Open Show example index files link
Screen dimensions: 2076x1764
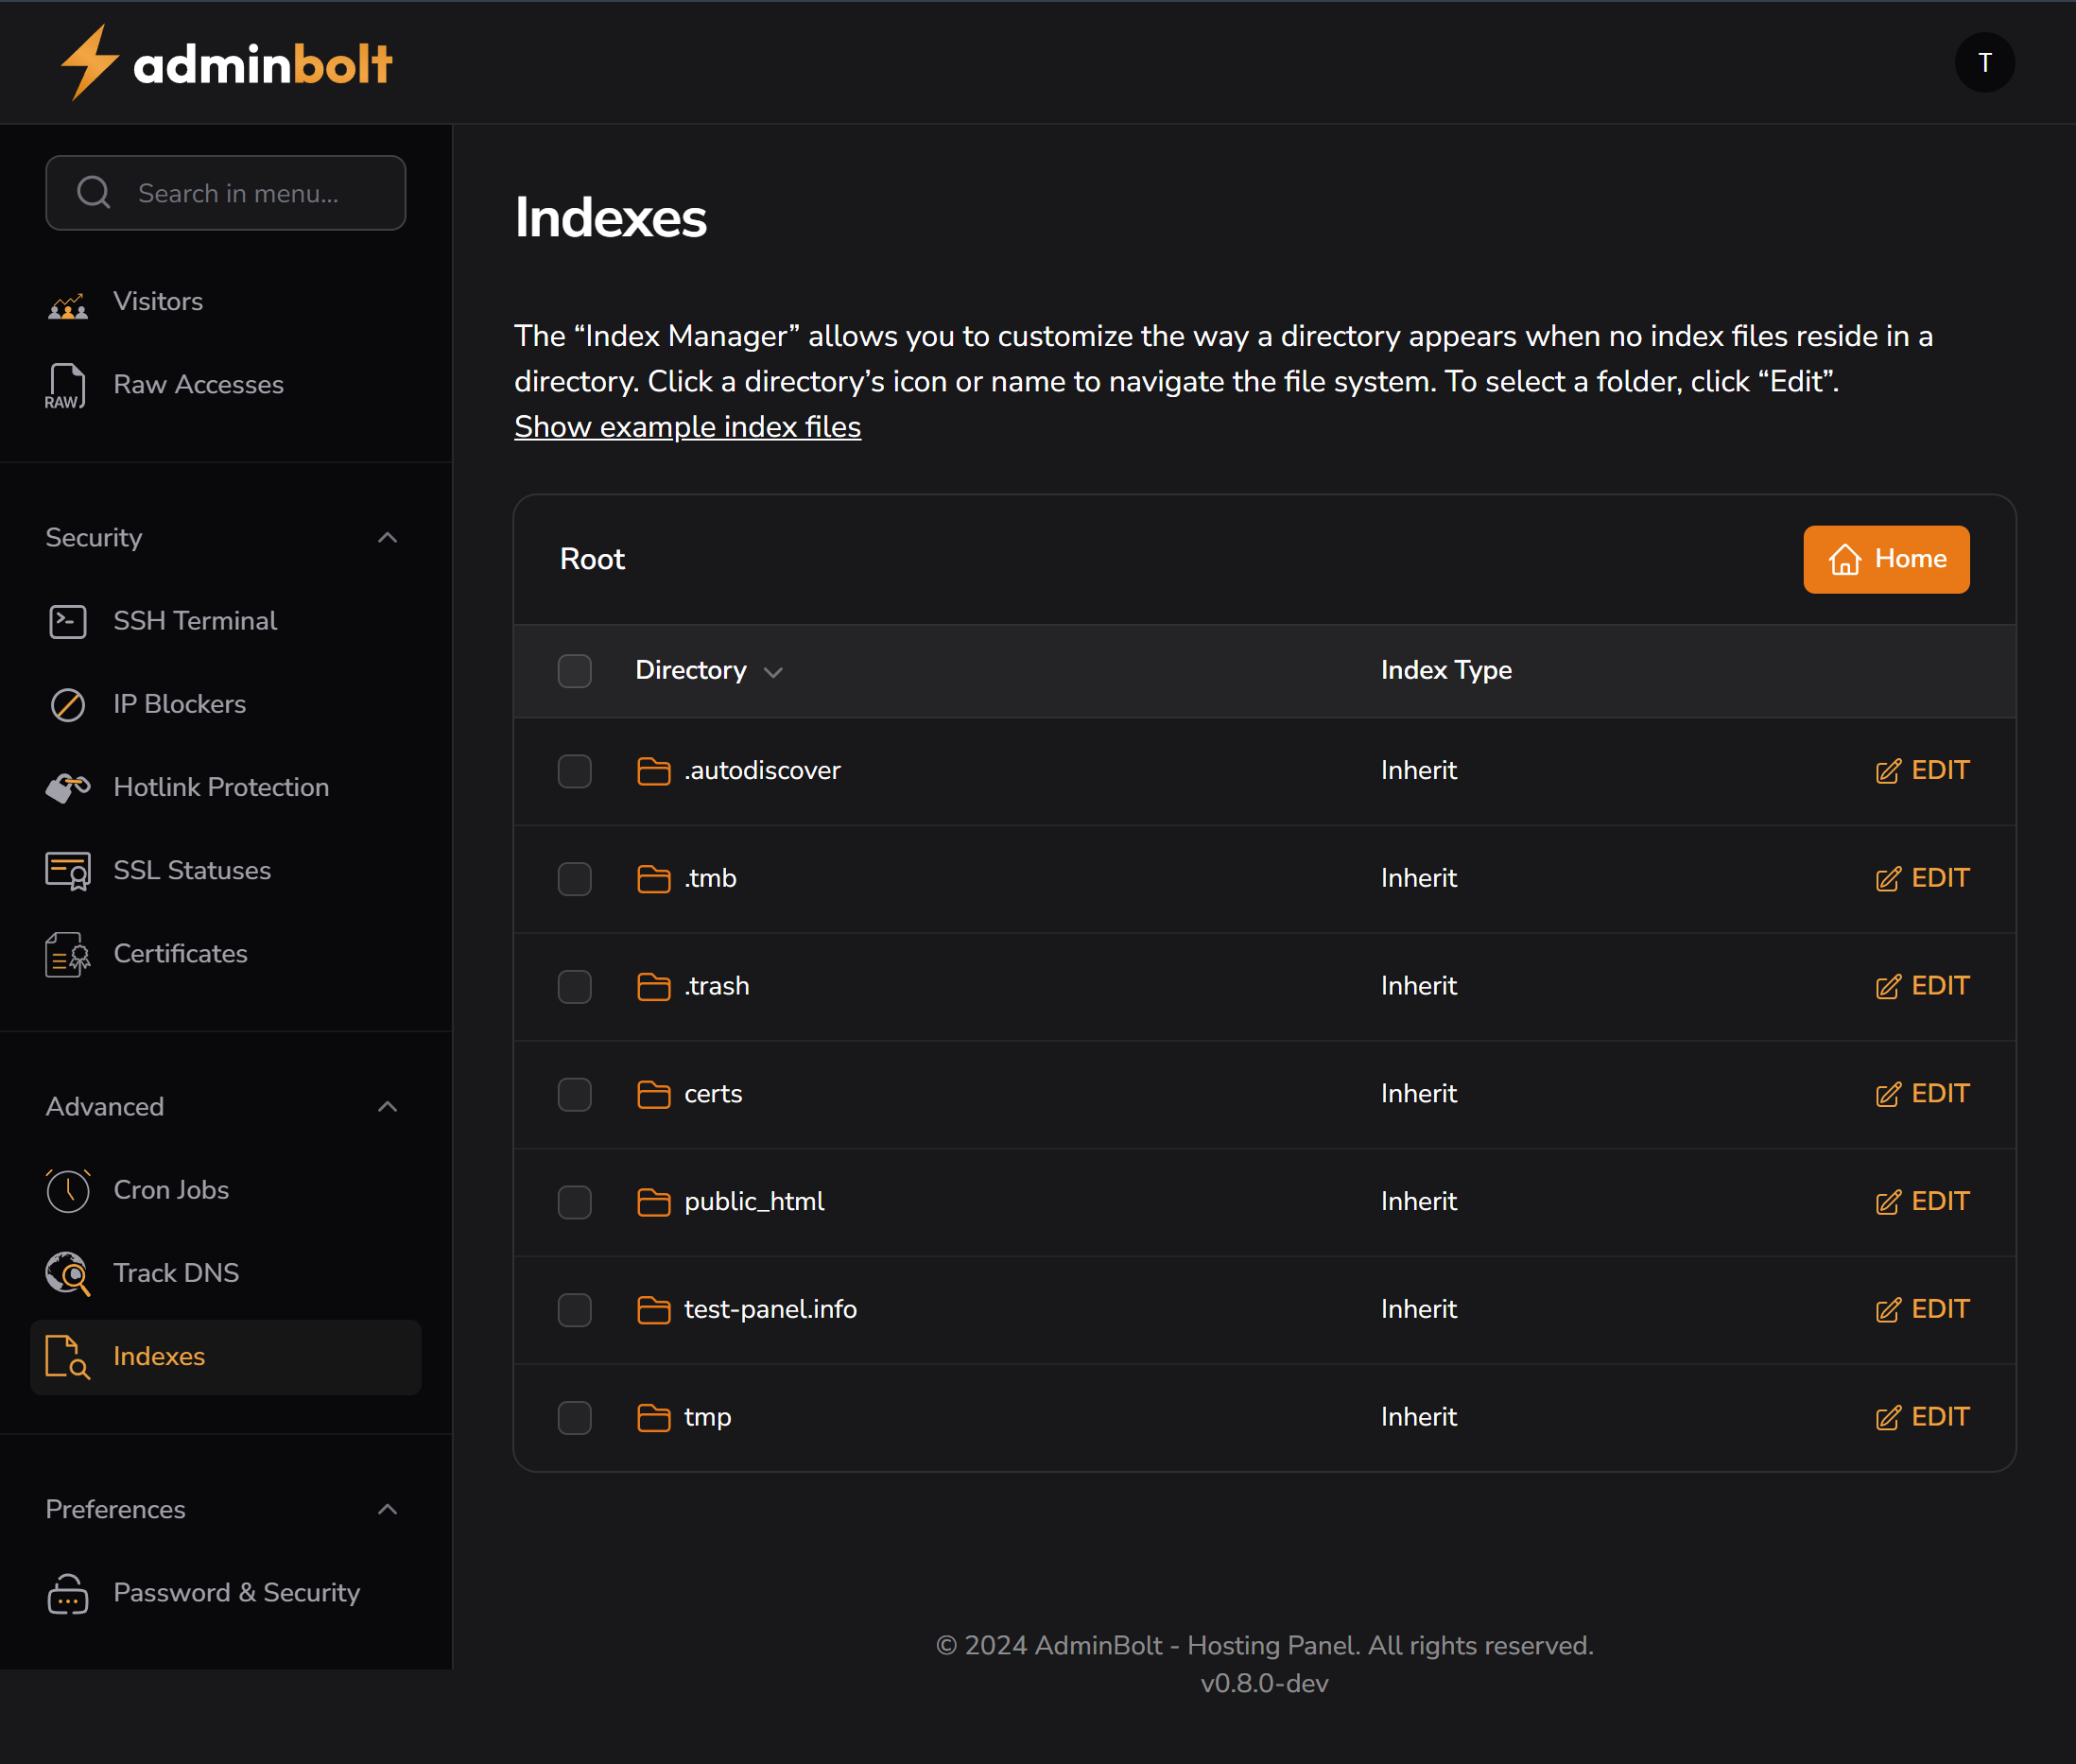(687, 427)
